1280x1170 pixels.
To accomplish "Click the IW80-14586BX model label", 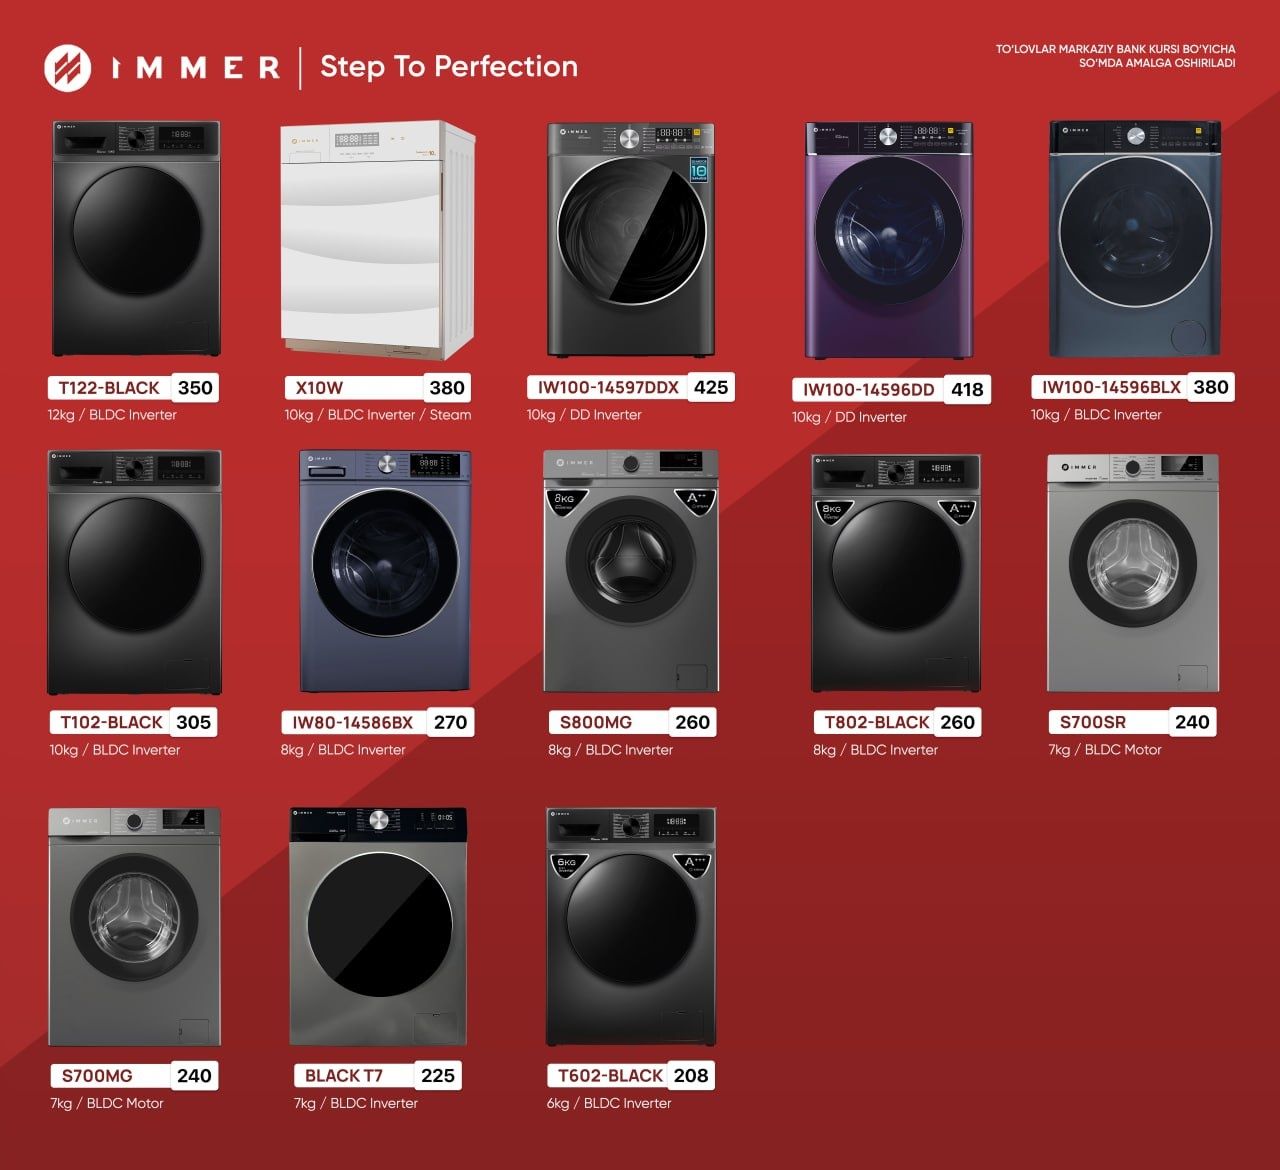I will tap(352, 722).
